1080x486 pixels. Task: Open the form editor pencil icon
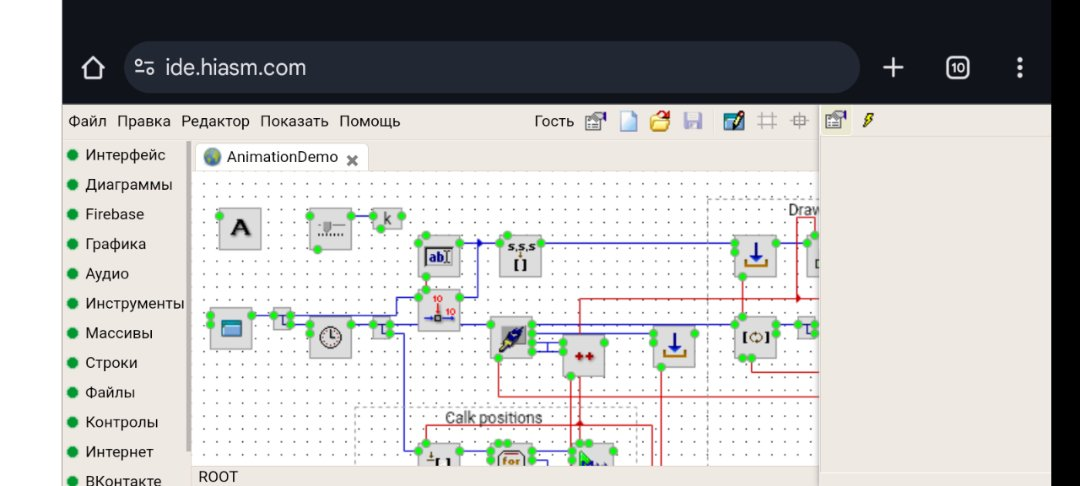734,122
